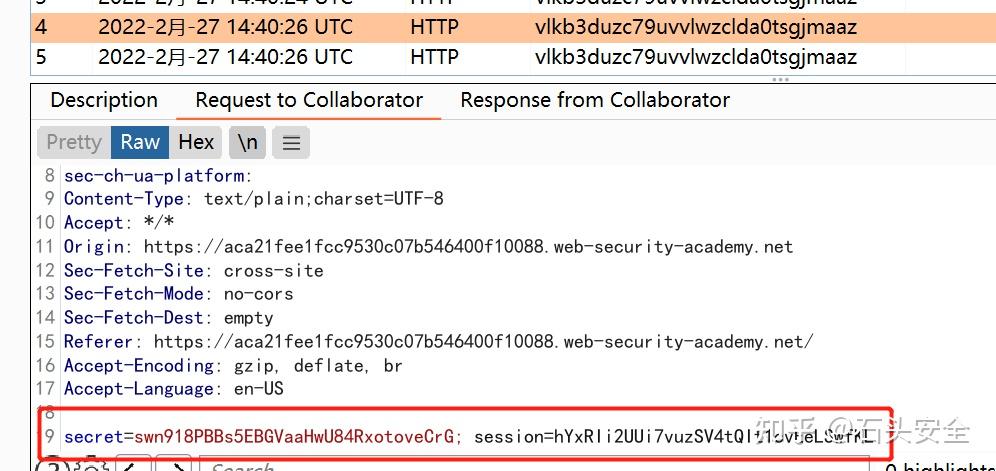The width and height of the screenshot is (996, 471).
Task: Select interaction row number 5
Action: (x=42, y=57)
